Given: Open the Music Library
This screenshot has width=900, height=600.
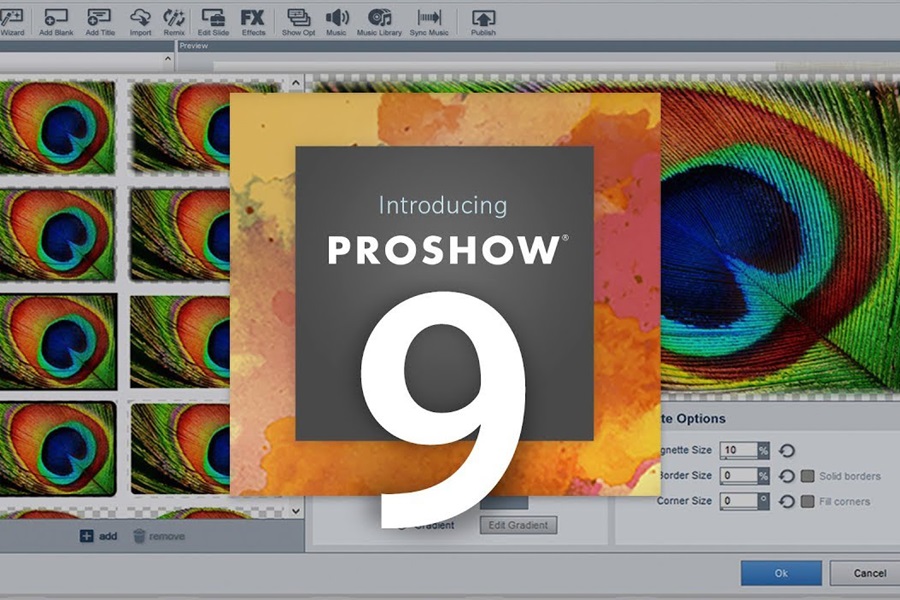Looking at the screenshot, I should (x=378, y=18).
